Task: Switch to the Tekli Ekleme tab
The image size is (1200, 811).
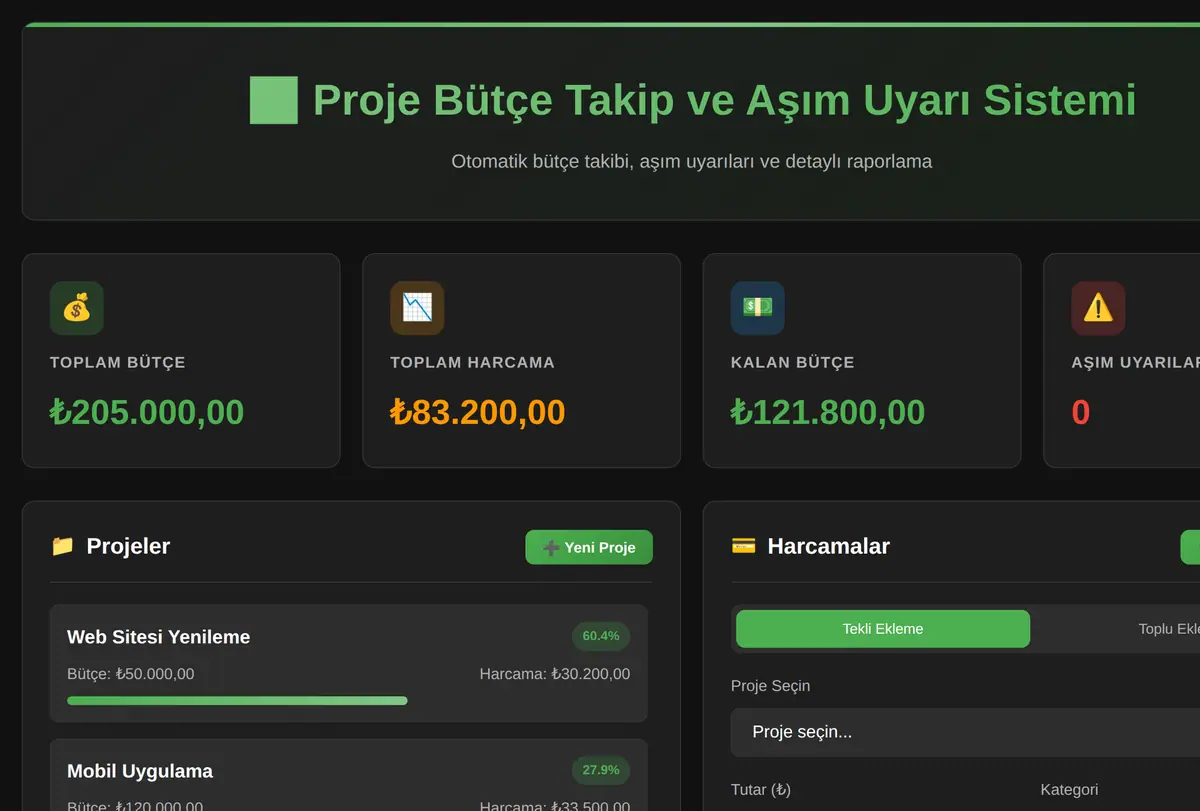Action: (883, 629)
